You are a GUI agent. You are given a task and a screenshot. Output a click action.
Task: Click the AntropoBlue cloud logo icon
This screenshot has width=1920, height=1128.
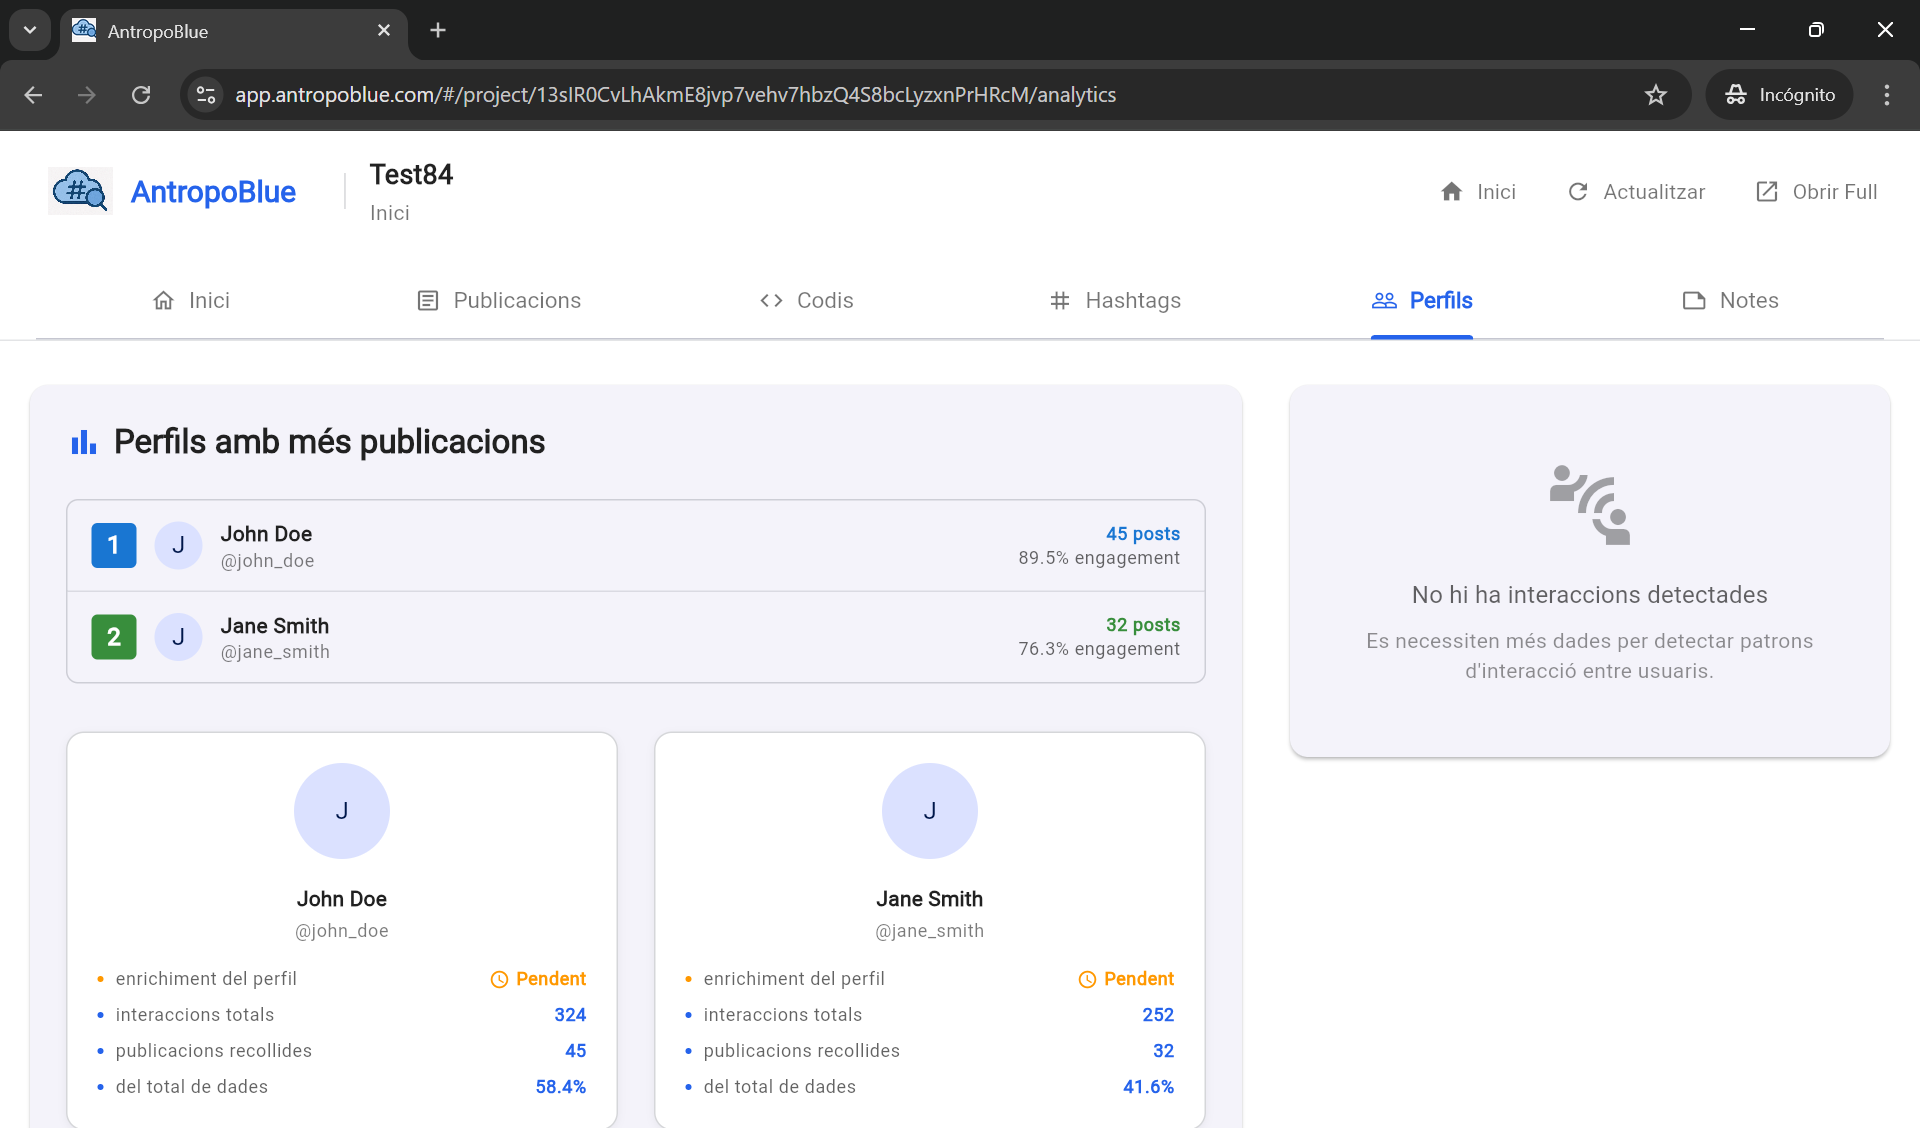[80, 190]
